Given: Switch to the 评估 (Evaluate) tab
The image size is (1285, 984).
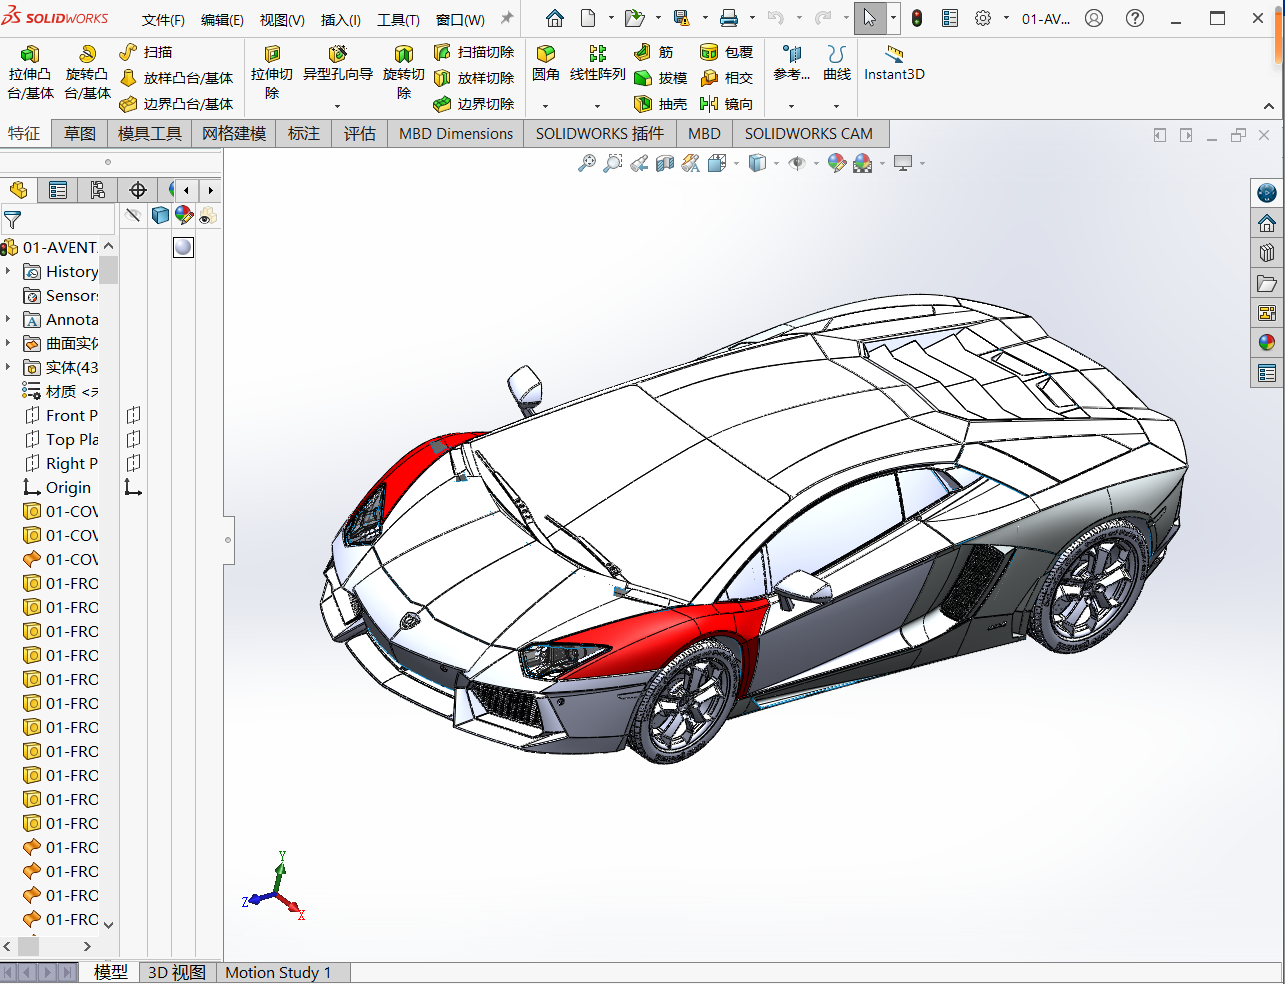Looking at the screenshot, I should (360, 133).
